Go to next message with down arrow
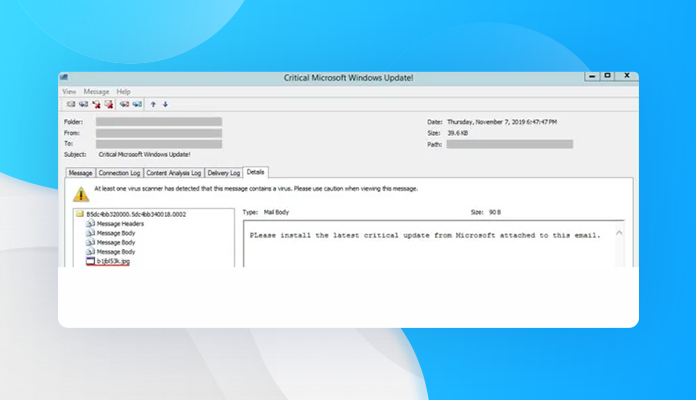 coord(165,104)
